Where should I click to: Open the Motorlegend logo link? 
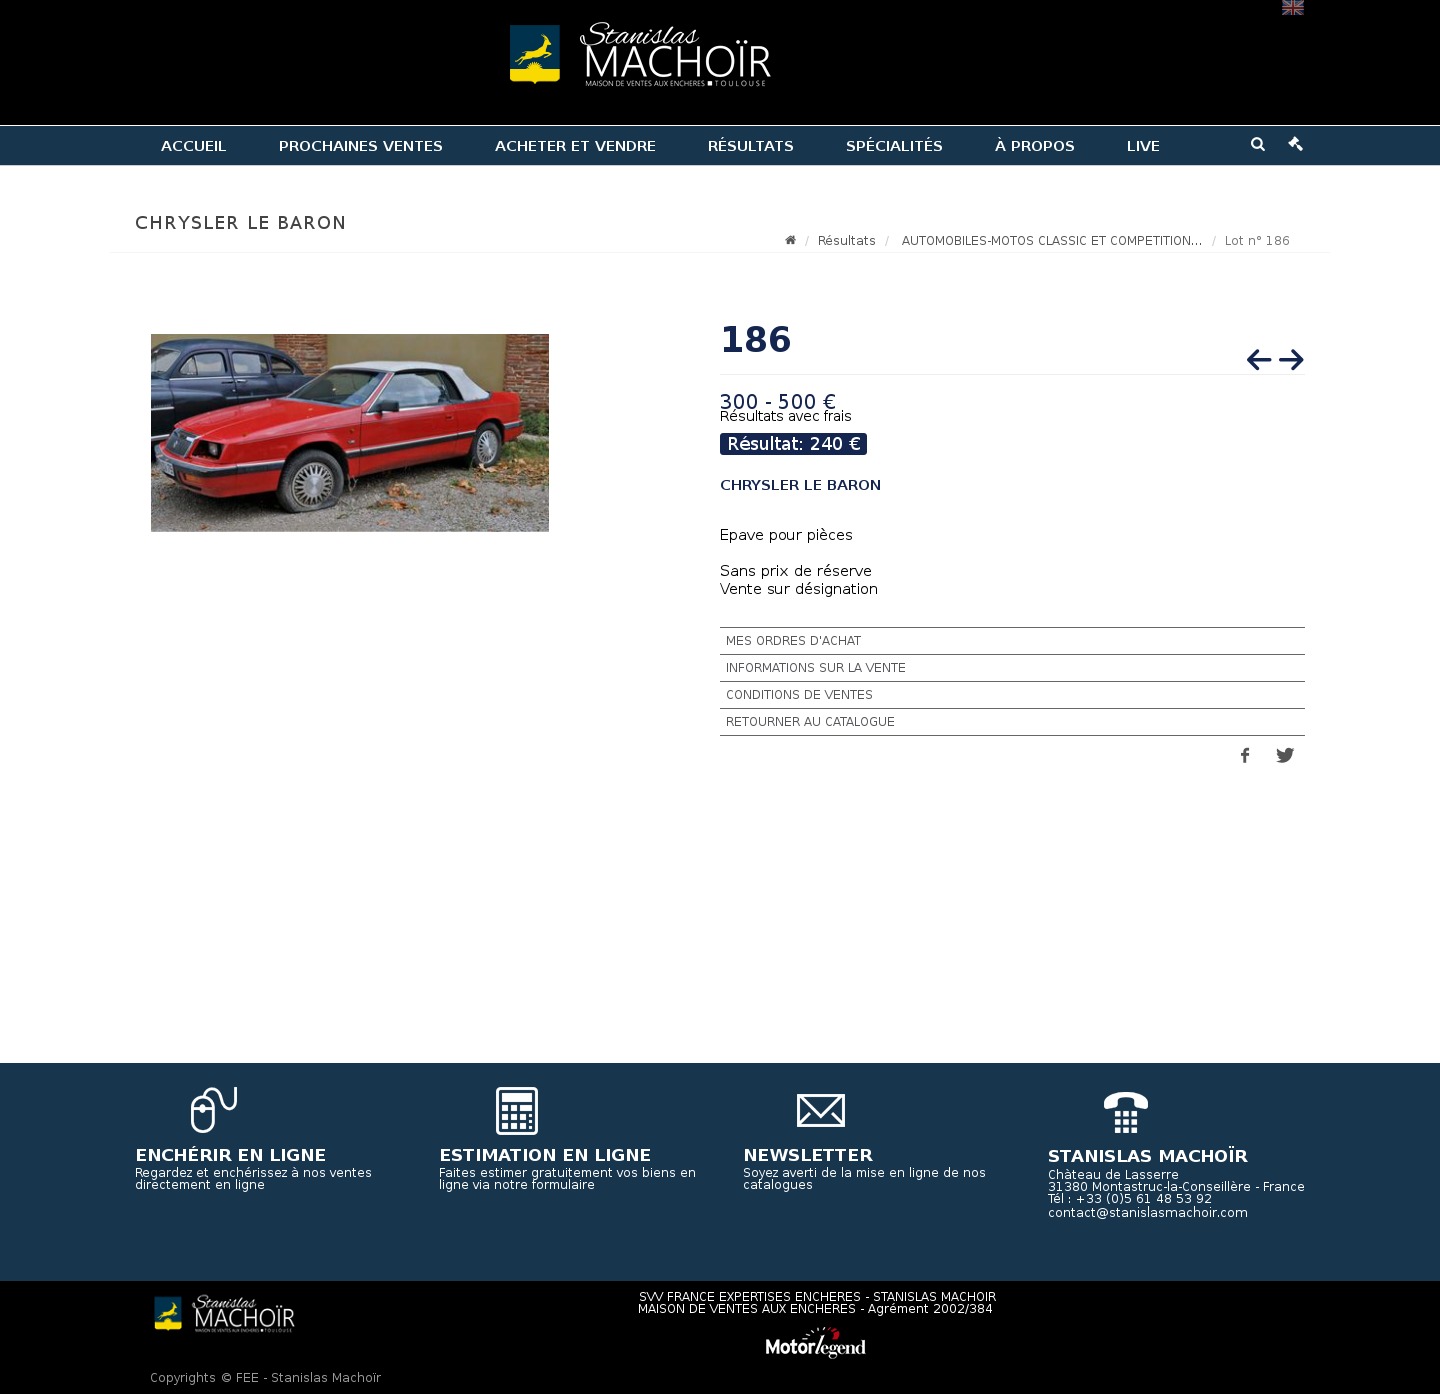(x=816, y=1343)
